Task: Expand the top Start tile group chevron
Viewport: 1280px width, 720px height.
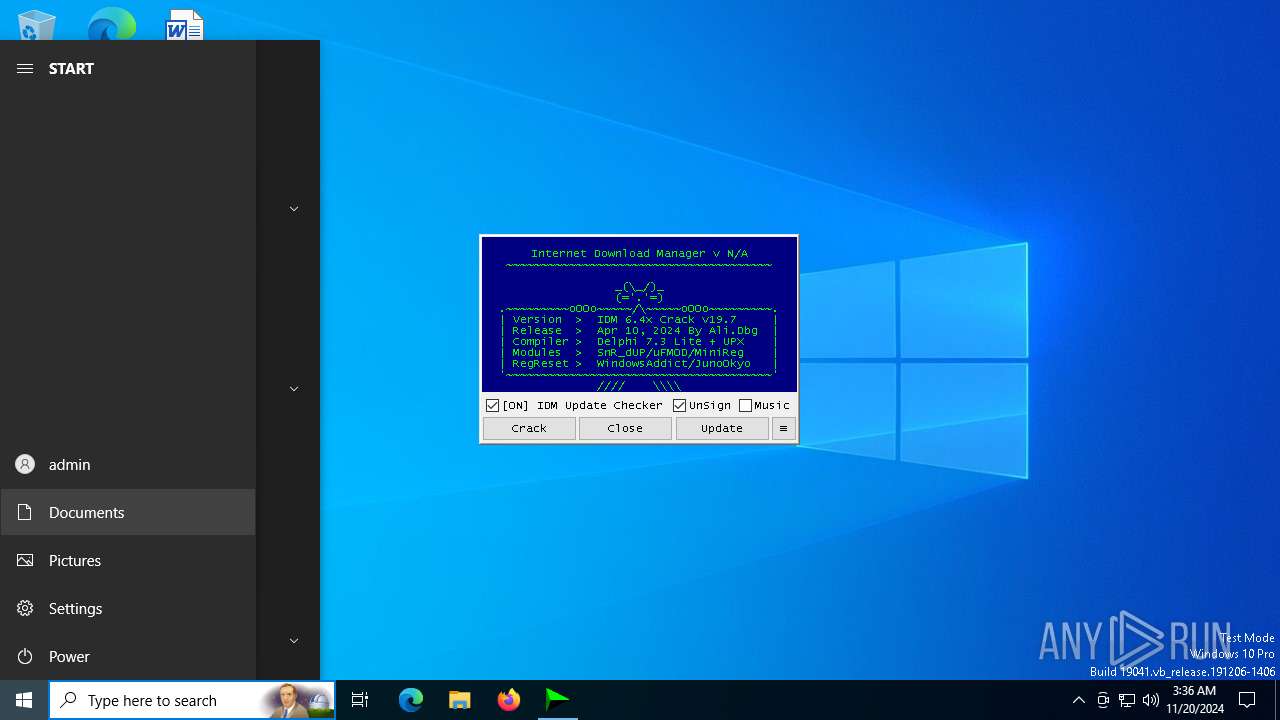Action: click(x=294, y=209)
